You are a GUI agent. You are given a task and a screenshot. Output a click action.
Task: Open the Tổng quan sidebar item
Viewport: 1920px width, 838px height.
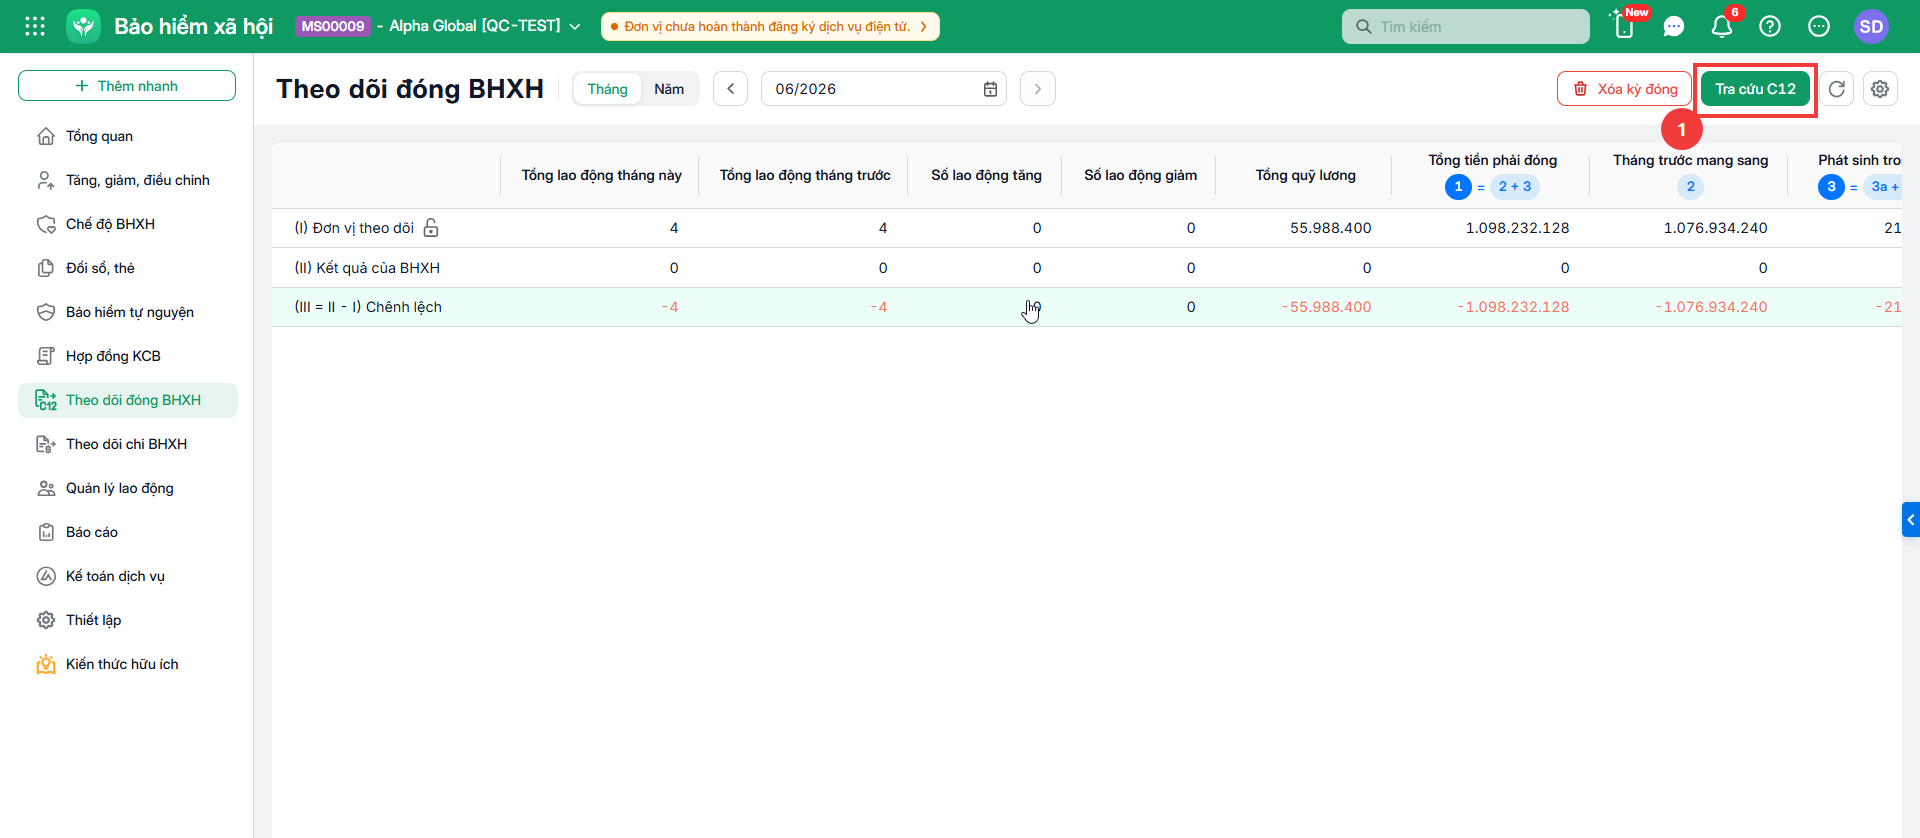pos(128,136)
